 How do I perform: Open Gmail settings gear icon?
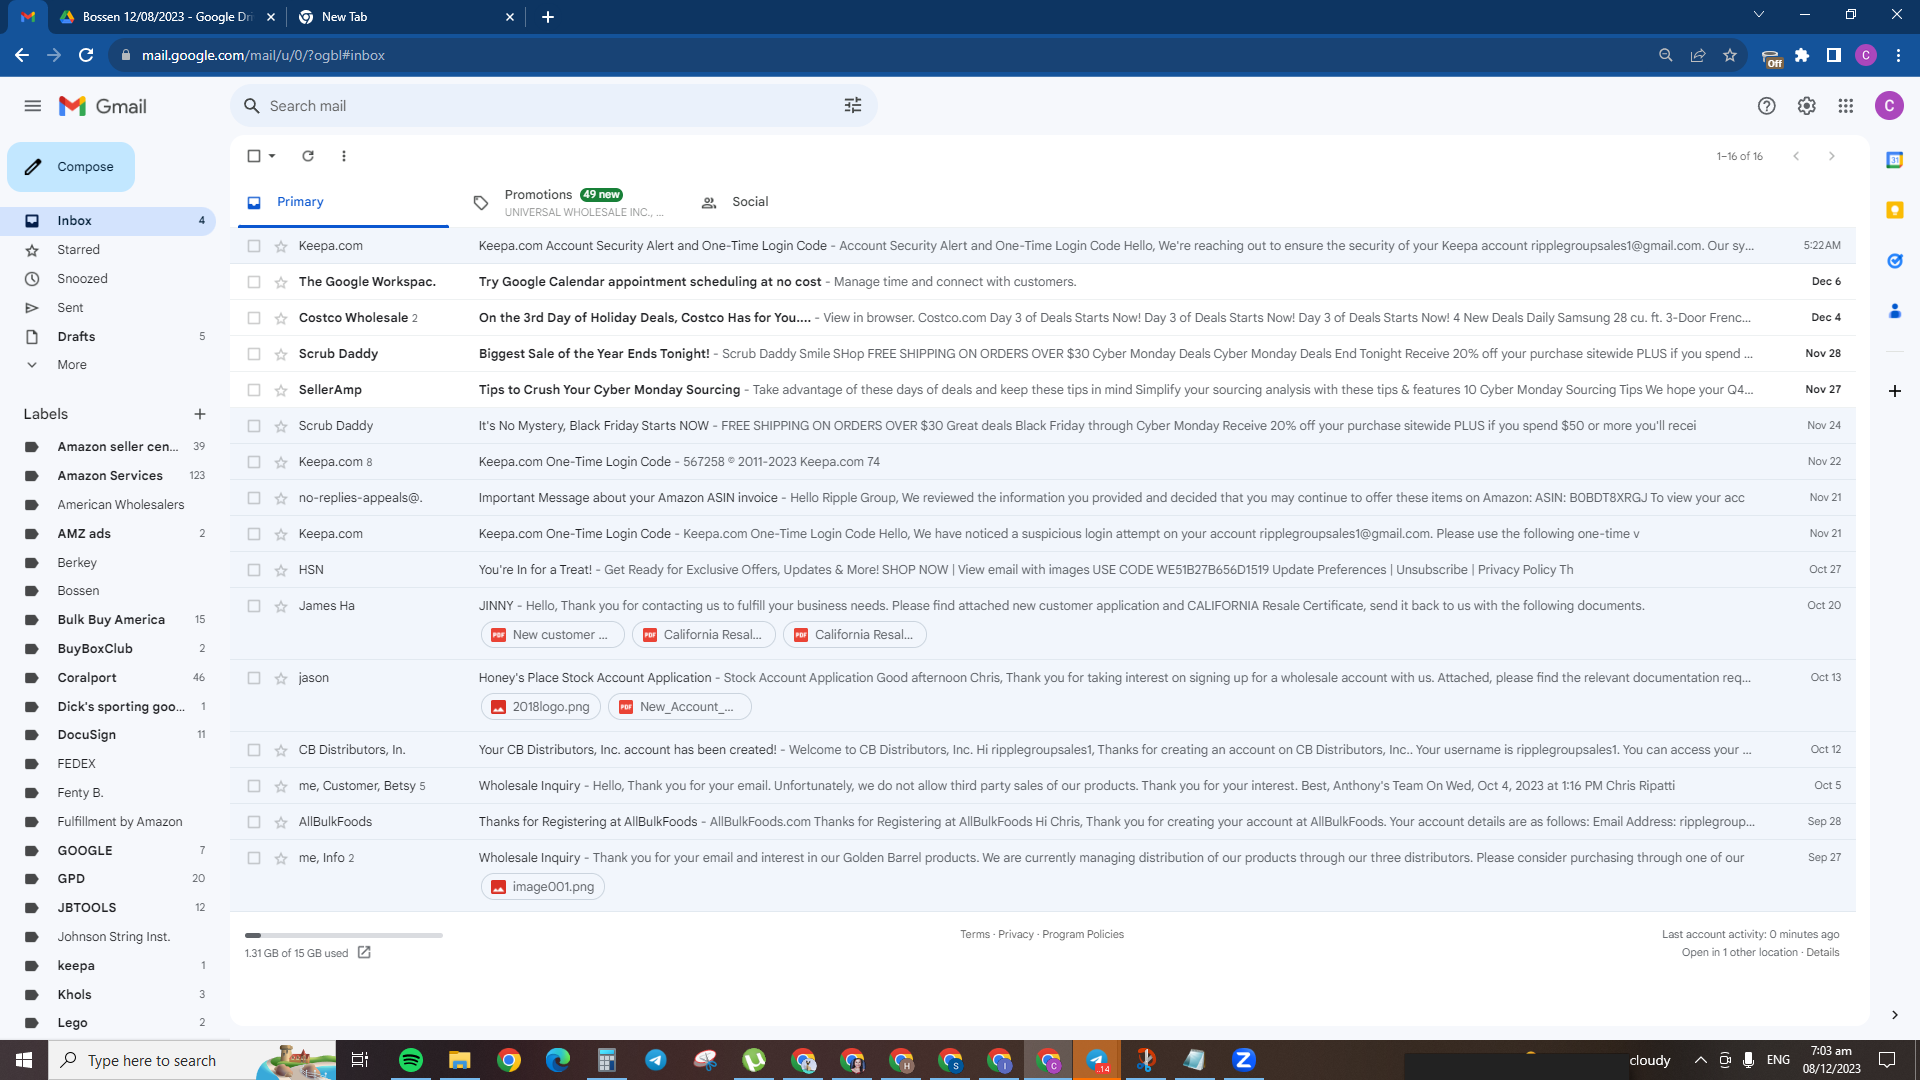[1807, 106]
